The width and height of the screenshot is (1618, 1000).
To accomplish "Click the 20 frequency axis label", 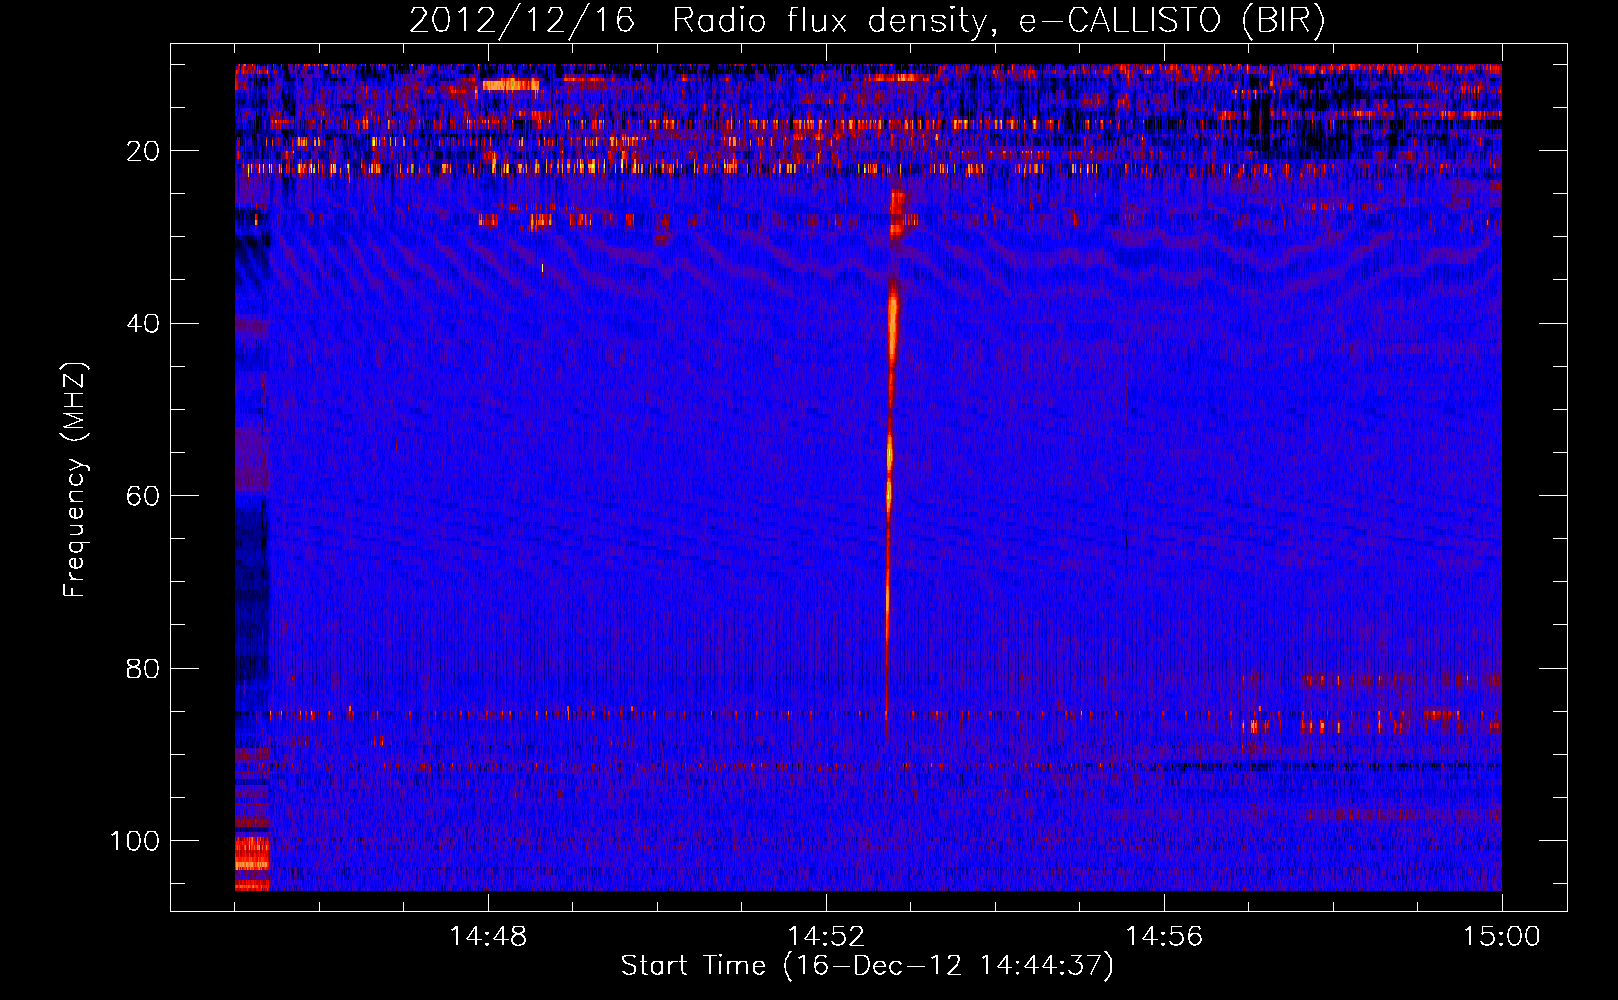I will point(143,151).
